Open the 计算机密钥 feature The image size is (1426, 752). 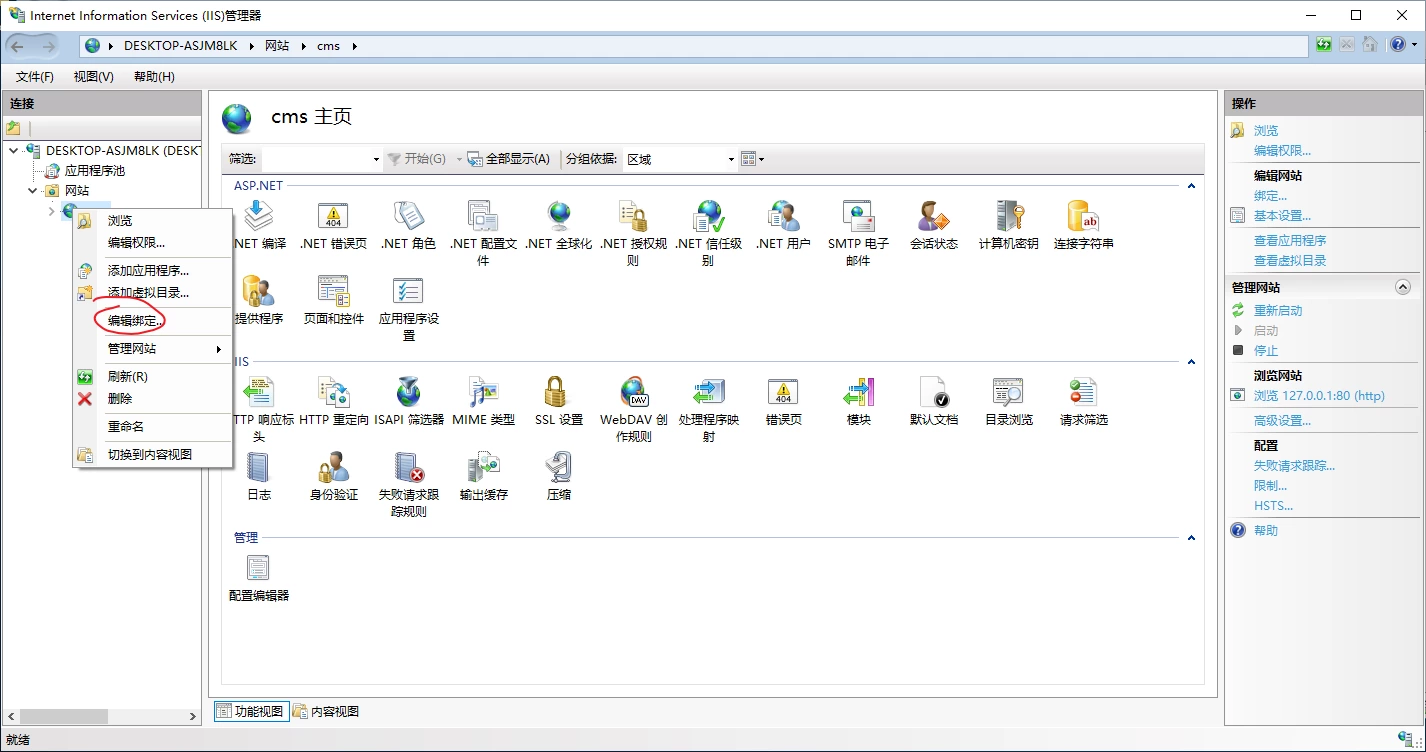pyautogui.click(x=1008, y=225)
